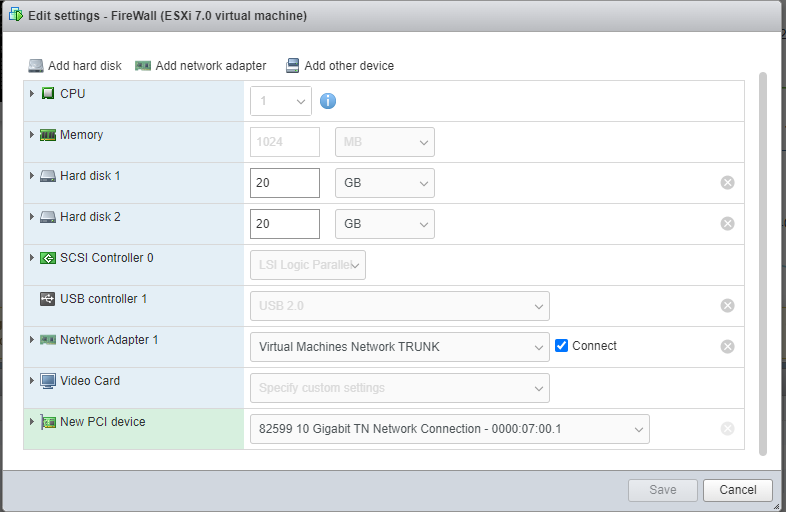This screenshot has width=786, height=512.
Task: Click the Save button
Action: click(x=661, y=490)
